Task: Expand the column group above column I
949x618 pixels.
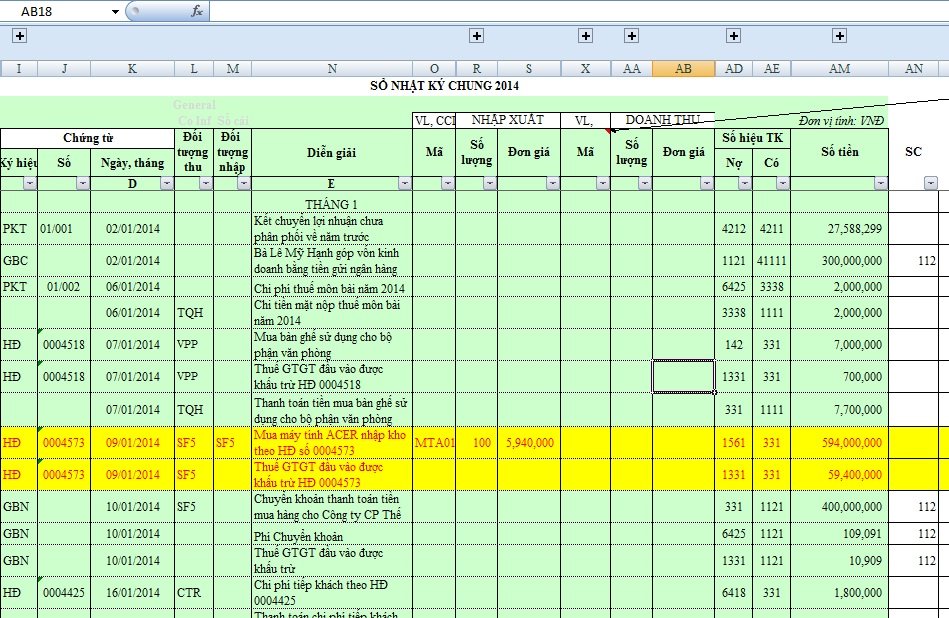Action: pyautogui.click(x=19, y=36)
